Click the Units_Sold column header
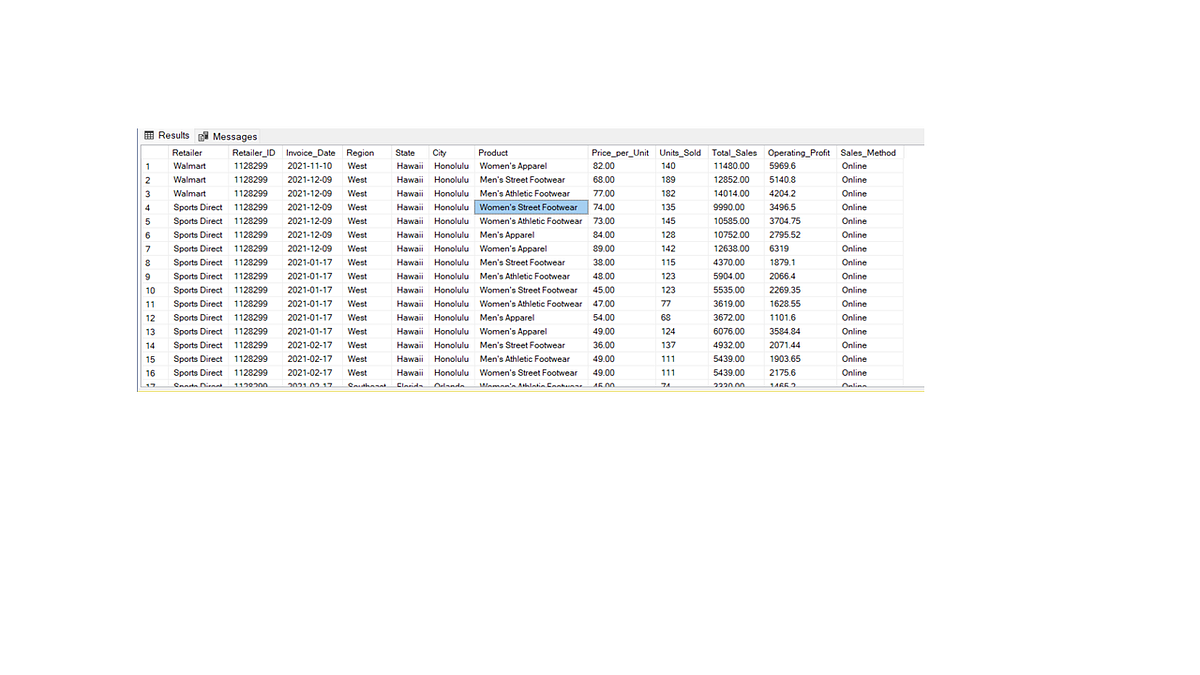Viewport: 1200px width, 675px height. tap(679, 152)
